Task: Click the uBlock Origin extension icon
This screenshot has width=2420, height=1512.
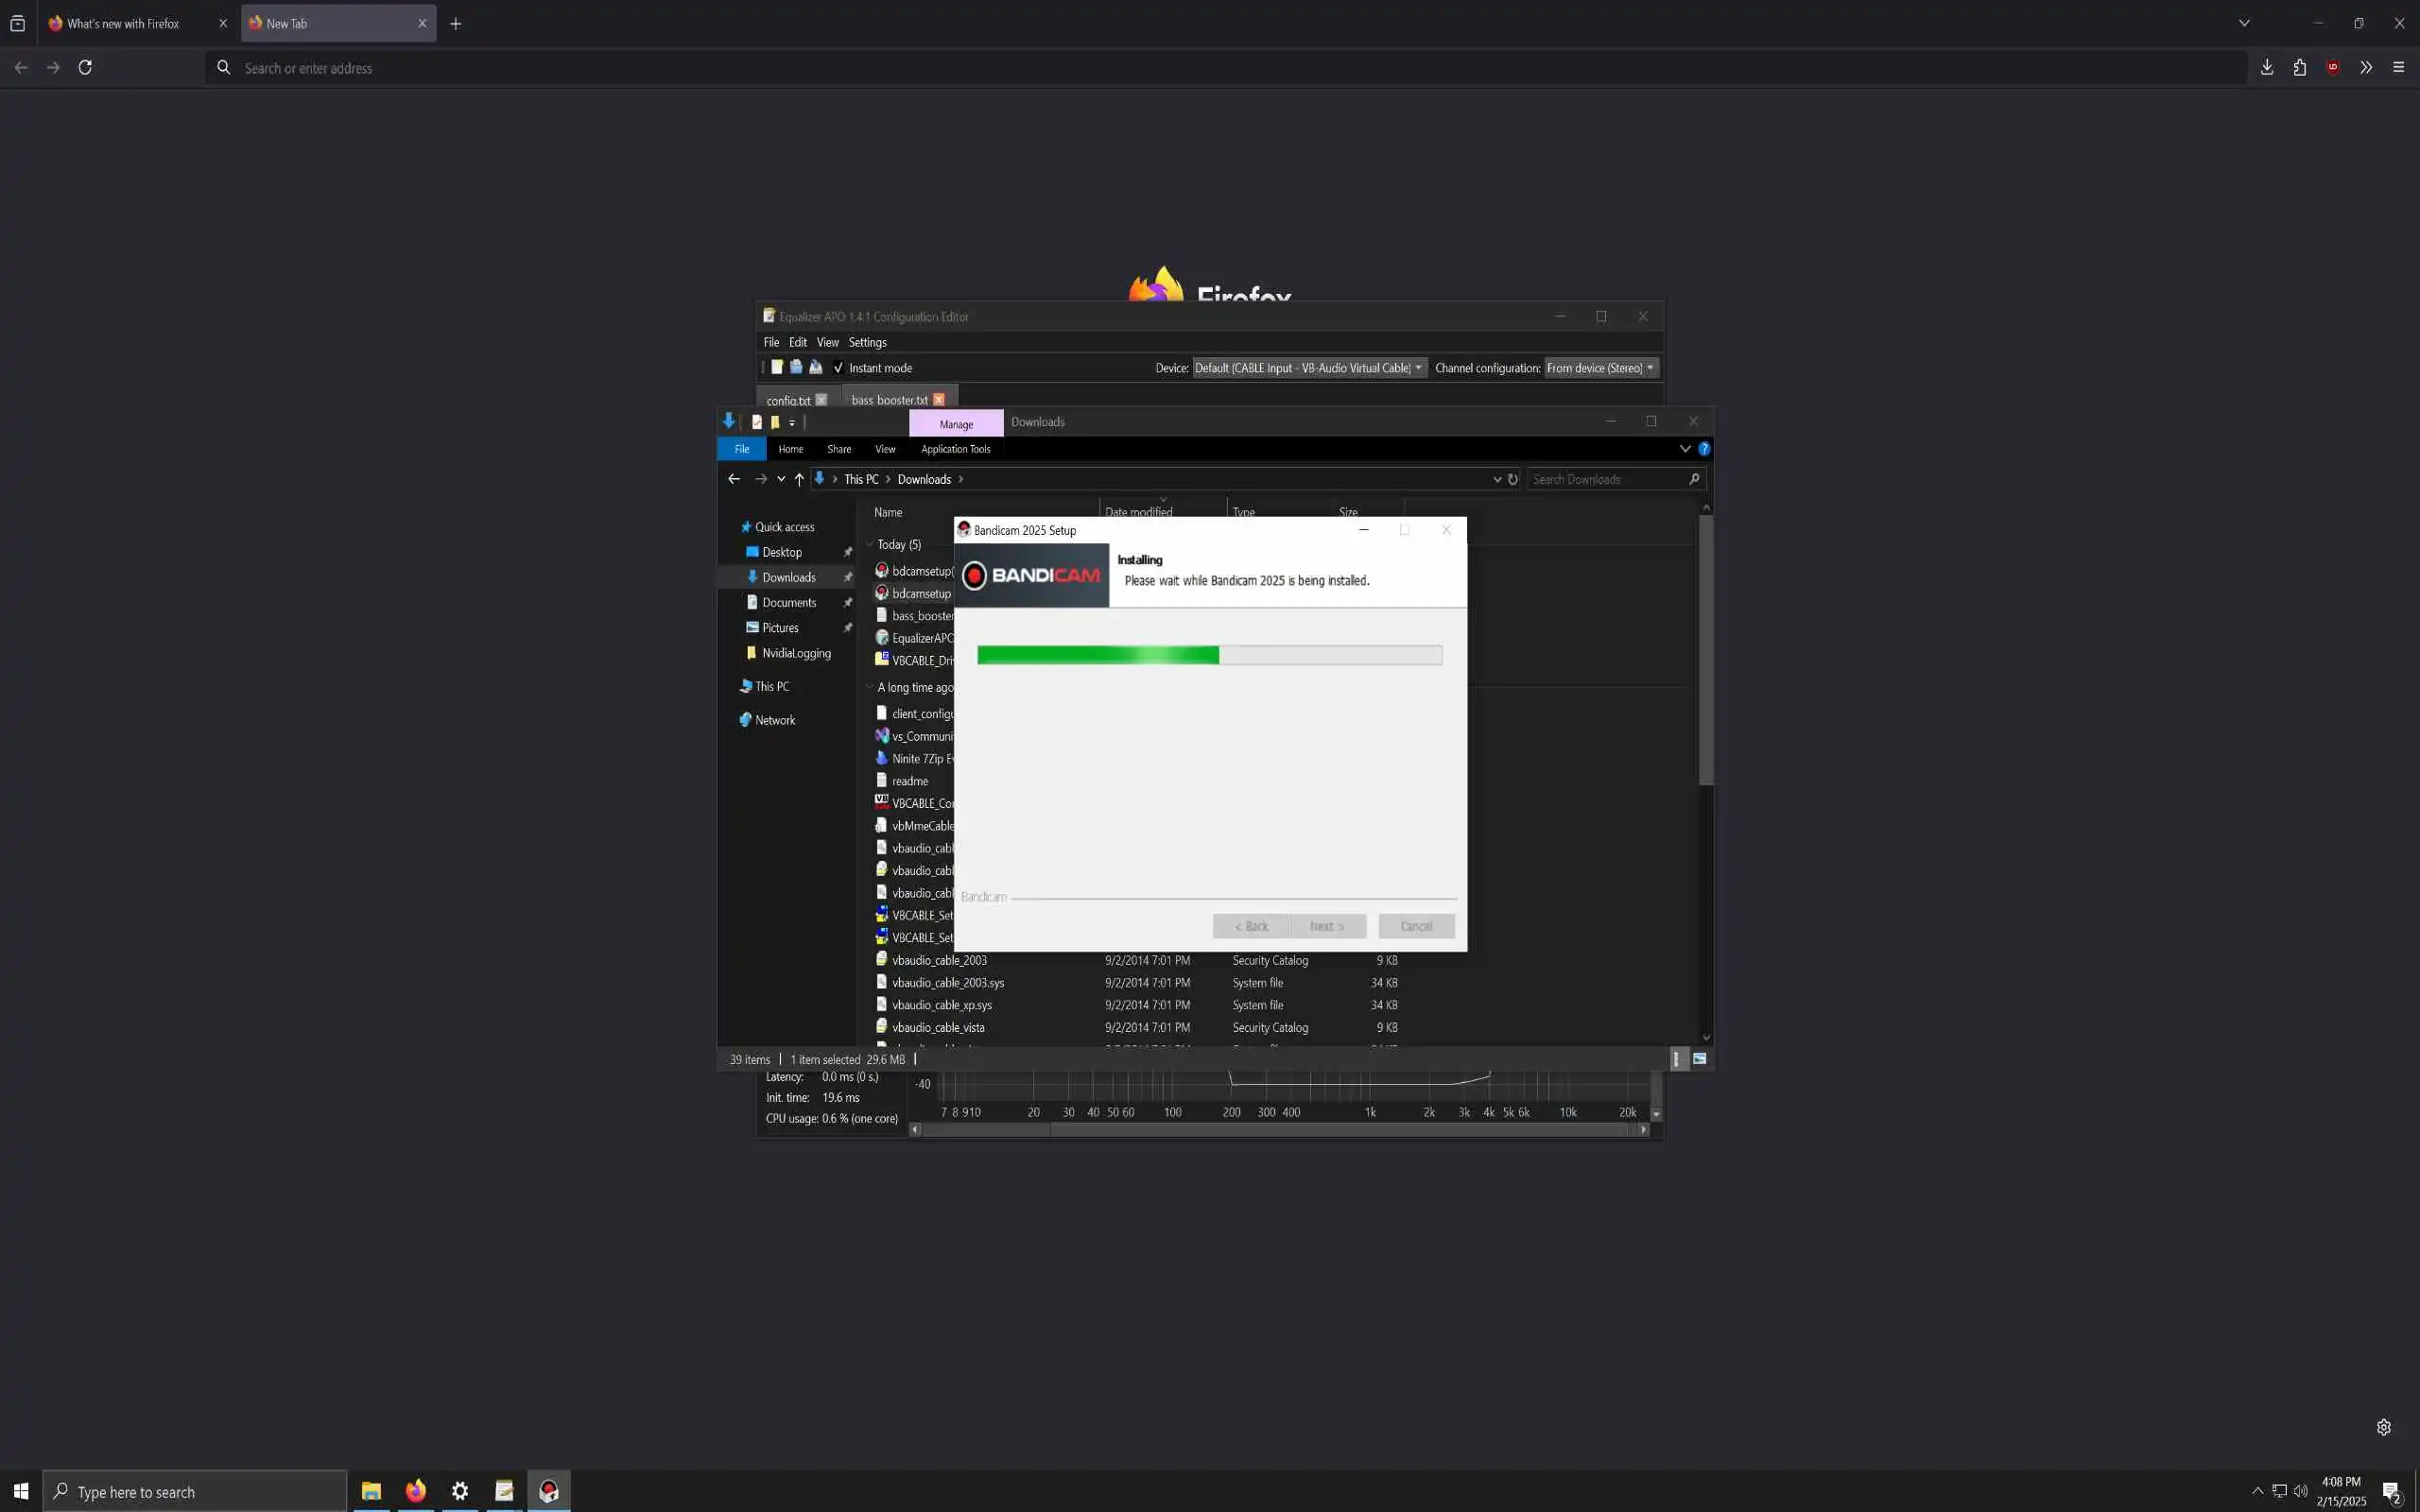Action: point(2333,67)
